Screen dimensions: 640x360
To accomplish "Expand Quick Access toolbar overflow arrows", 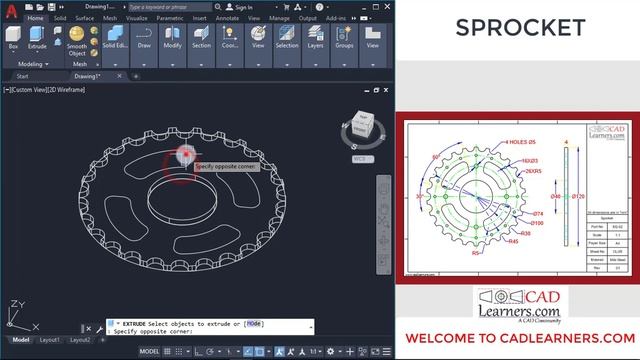I will (61, 7).
